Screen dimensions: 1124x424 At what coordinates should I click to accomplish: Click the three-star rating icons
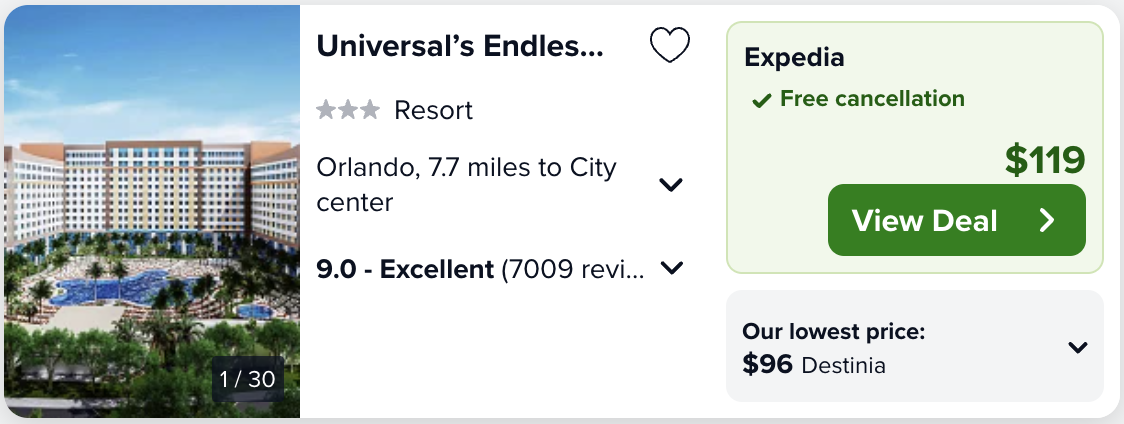point(348,110)
